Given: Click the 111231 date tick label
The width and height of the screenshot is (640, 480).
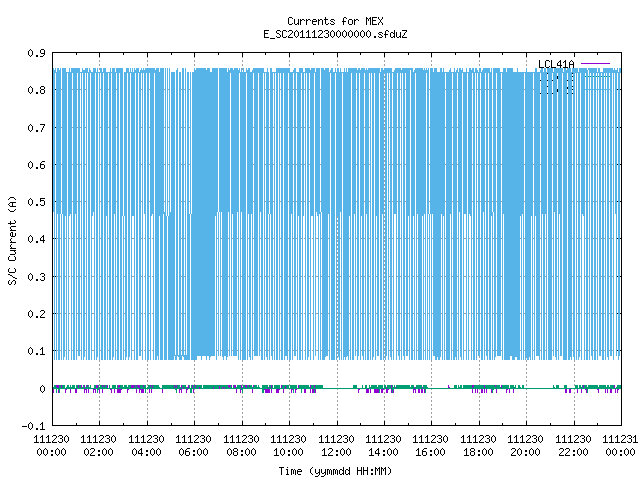Looking at the screenshot, I should (x=620, y=439).
